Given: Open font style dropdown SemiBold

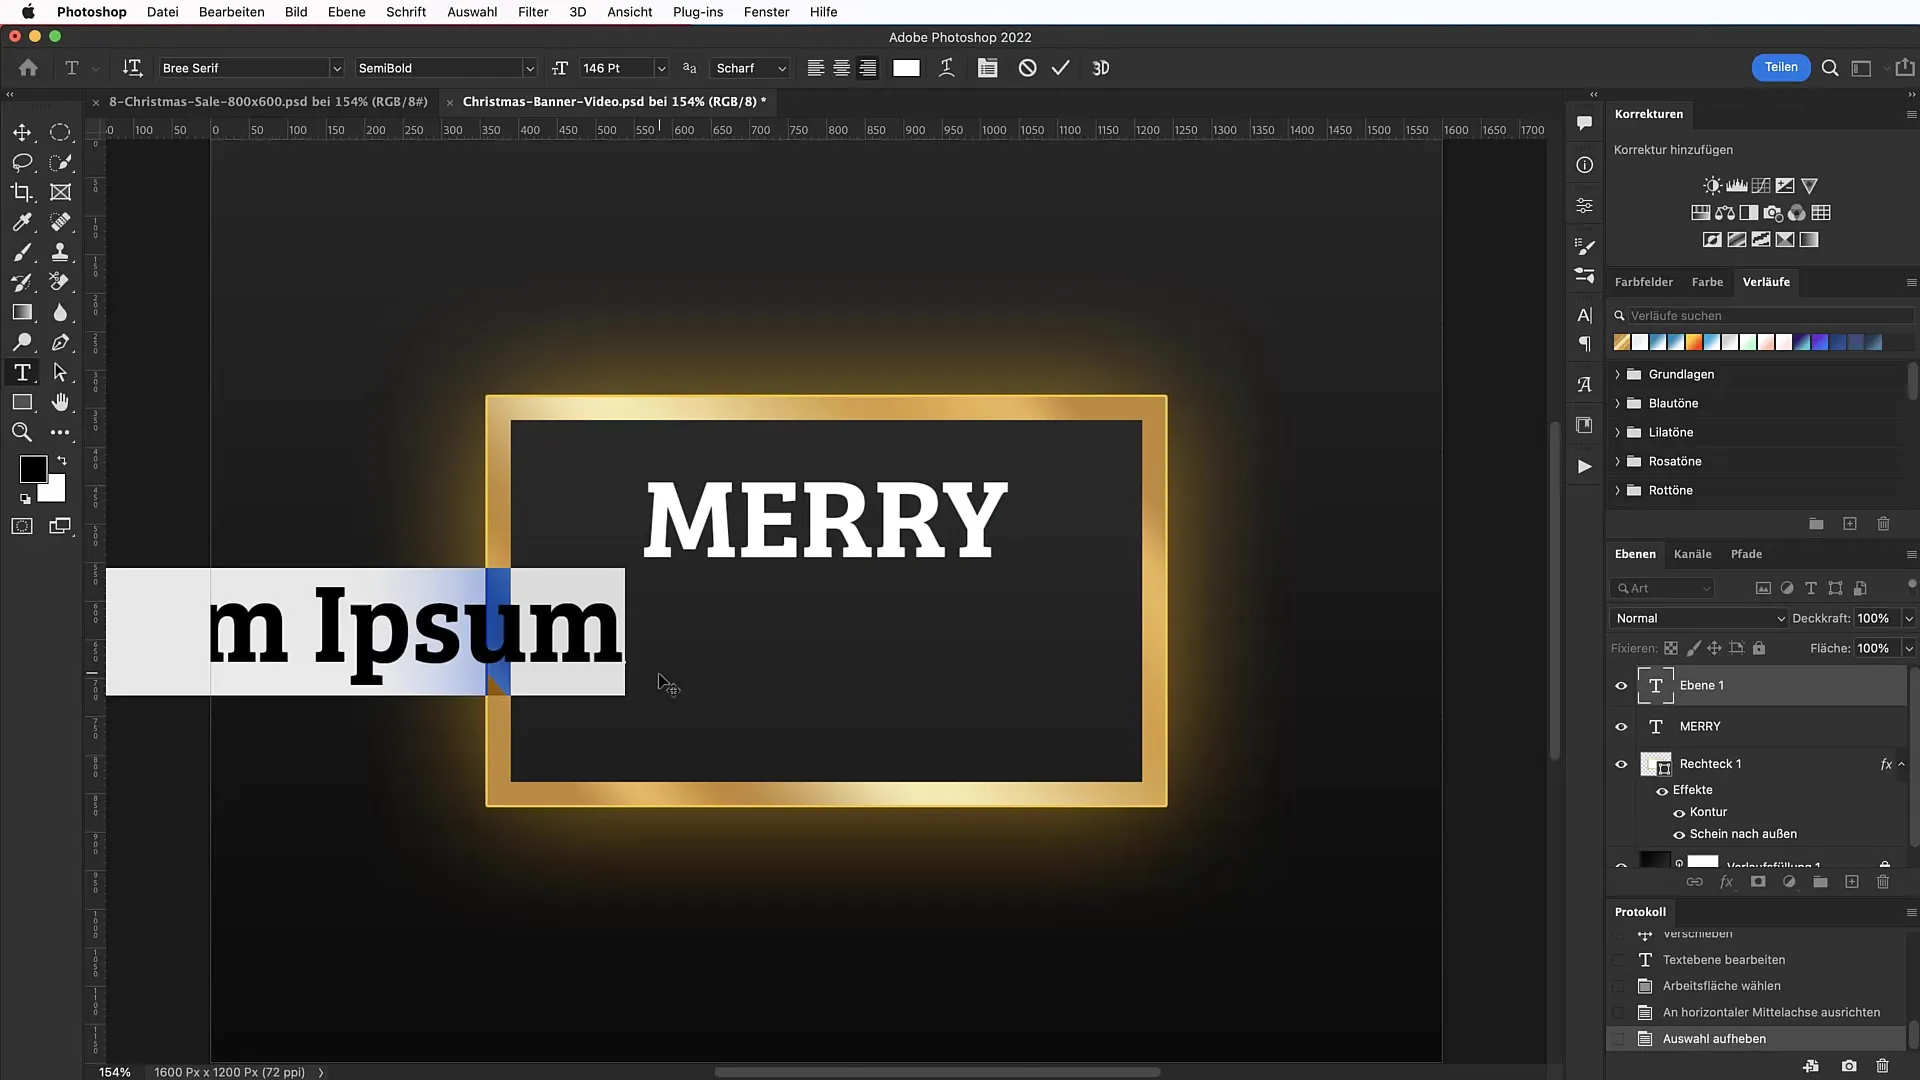Looking at the screenshot, I should tap(530, 68).
